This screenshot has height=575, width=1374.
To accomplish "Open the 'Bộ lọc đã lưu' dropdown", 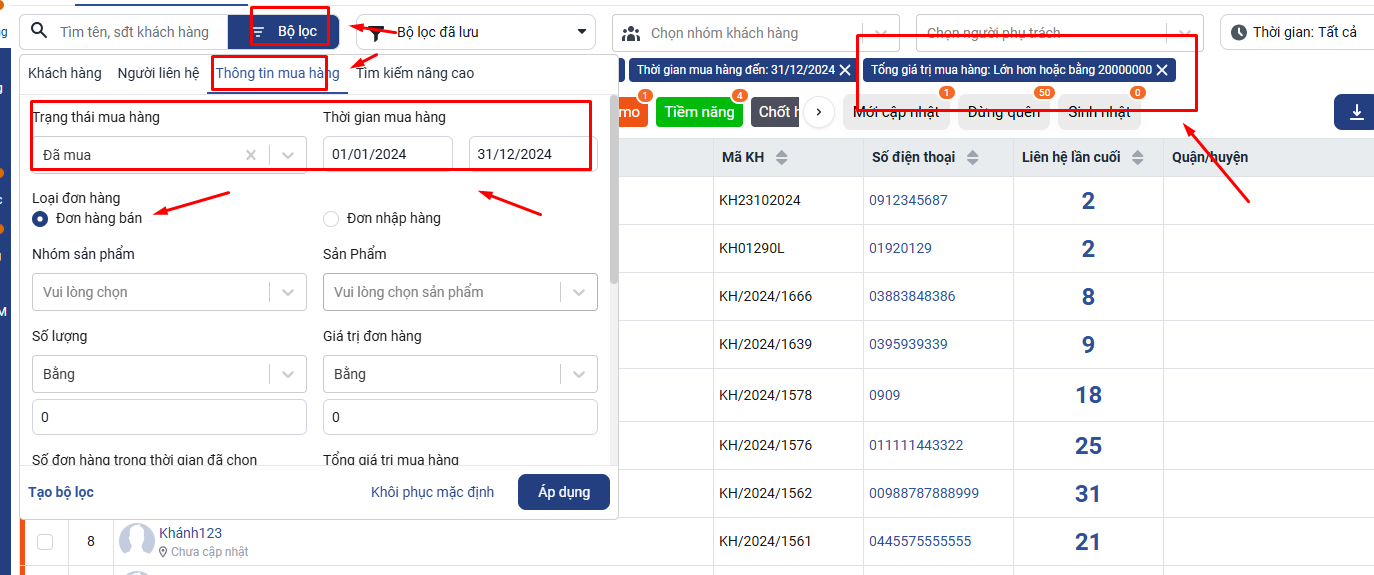I will pyautogui.click(x=475, y=32).
